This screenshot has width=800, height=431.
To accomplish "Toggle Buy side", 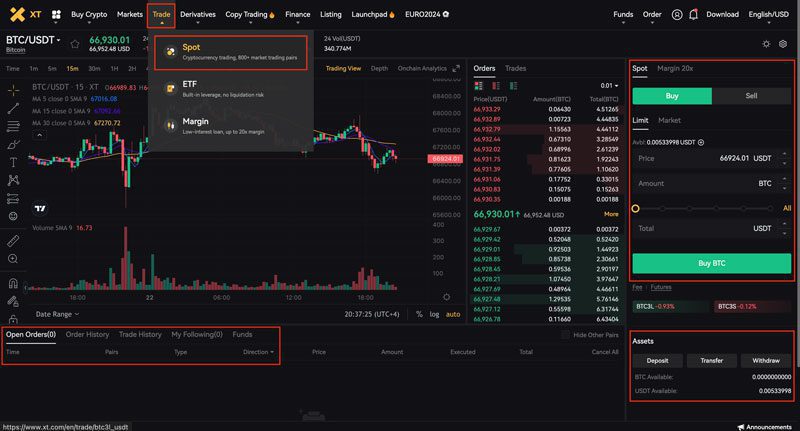I will point(672,96).
